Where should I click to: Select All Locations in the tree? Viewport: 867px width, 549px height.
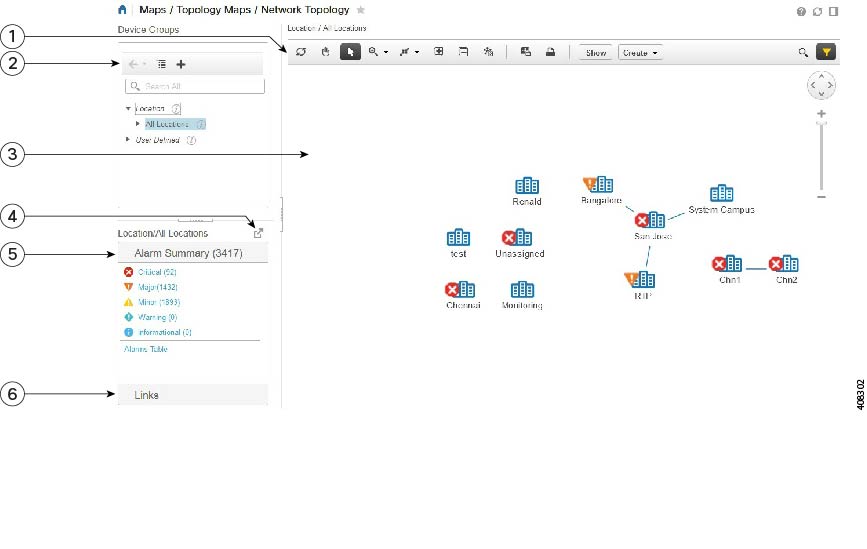click(167, 124)
